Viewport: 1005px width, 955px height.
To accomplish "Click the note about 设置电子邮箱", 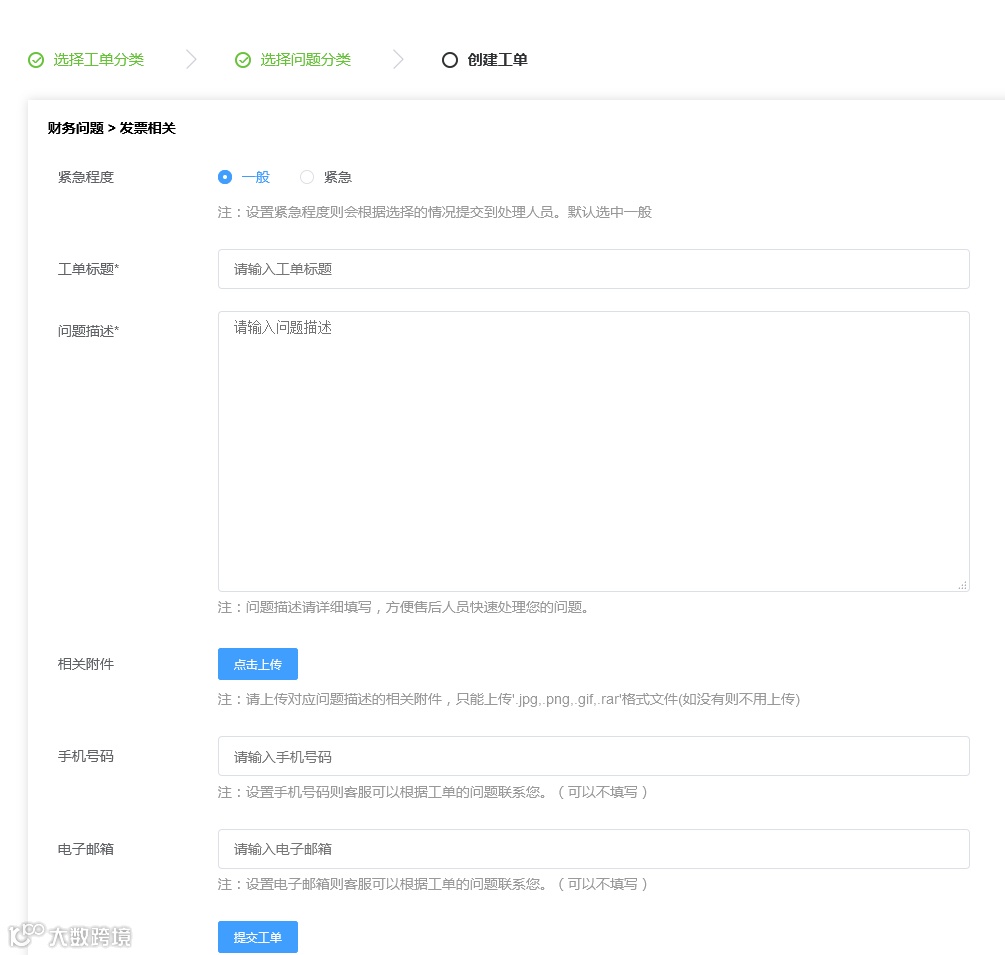I will point(433,884).
